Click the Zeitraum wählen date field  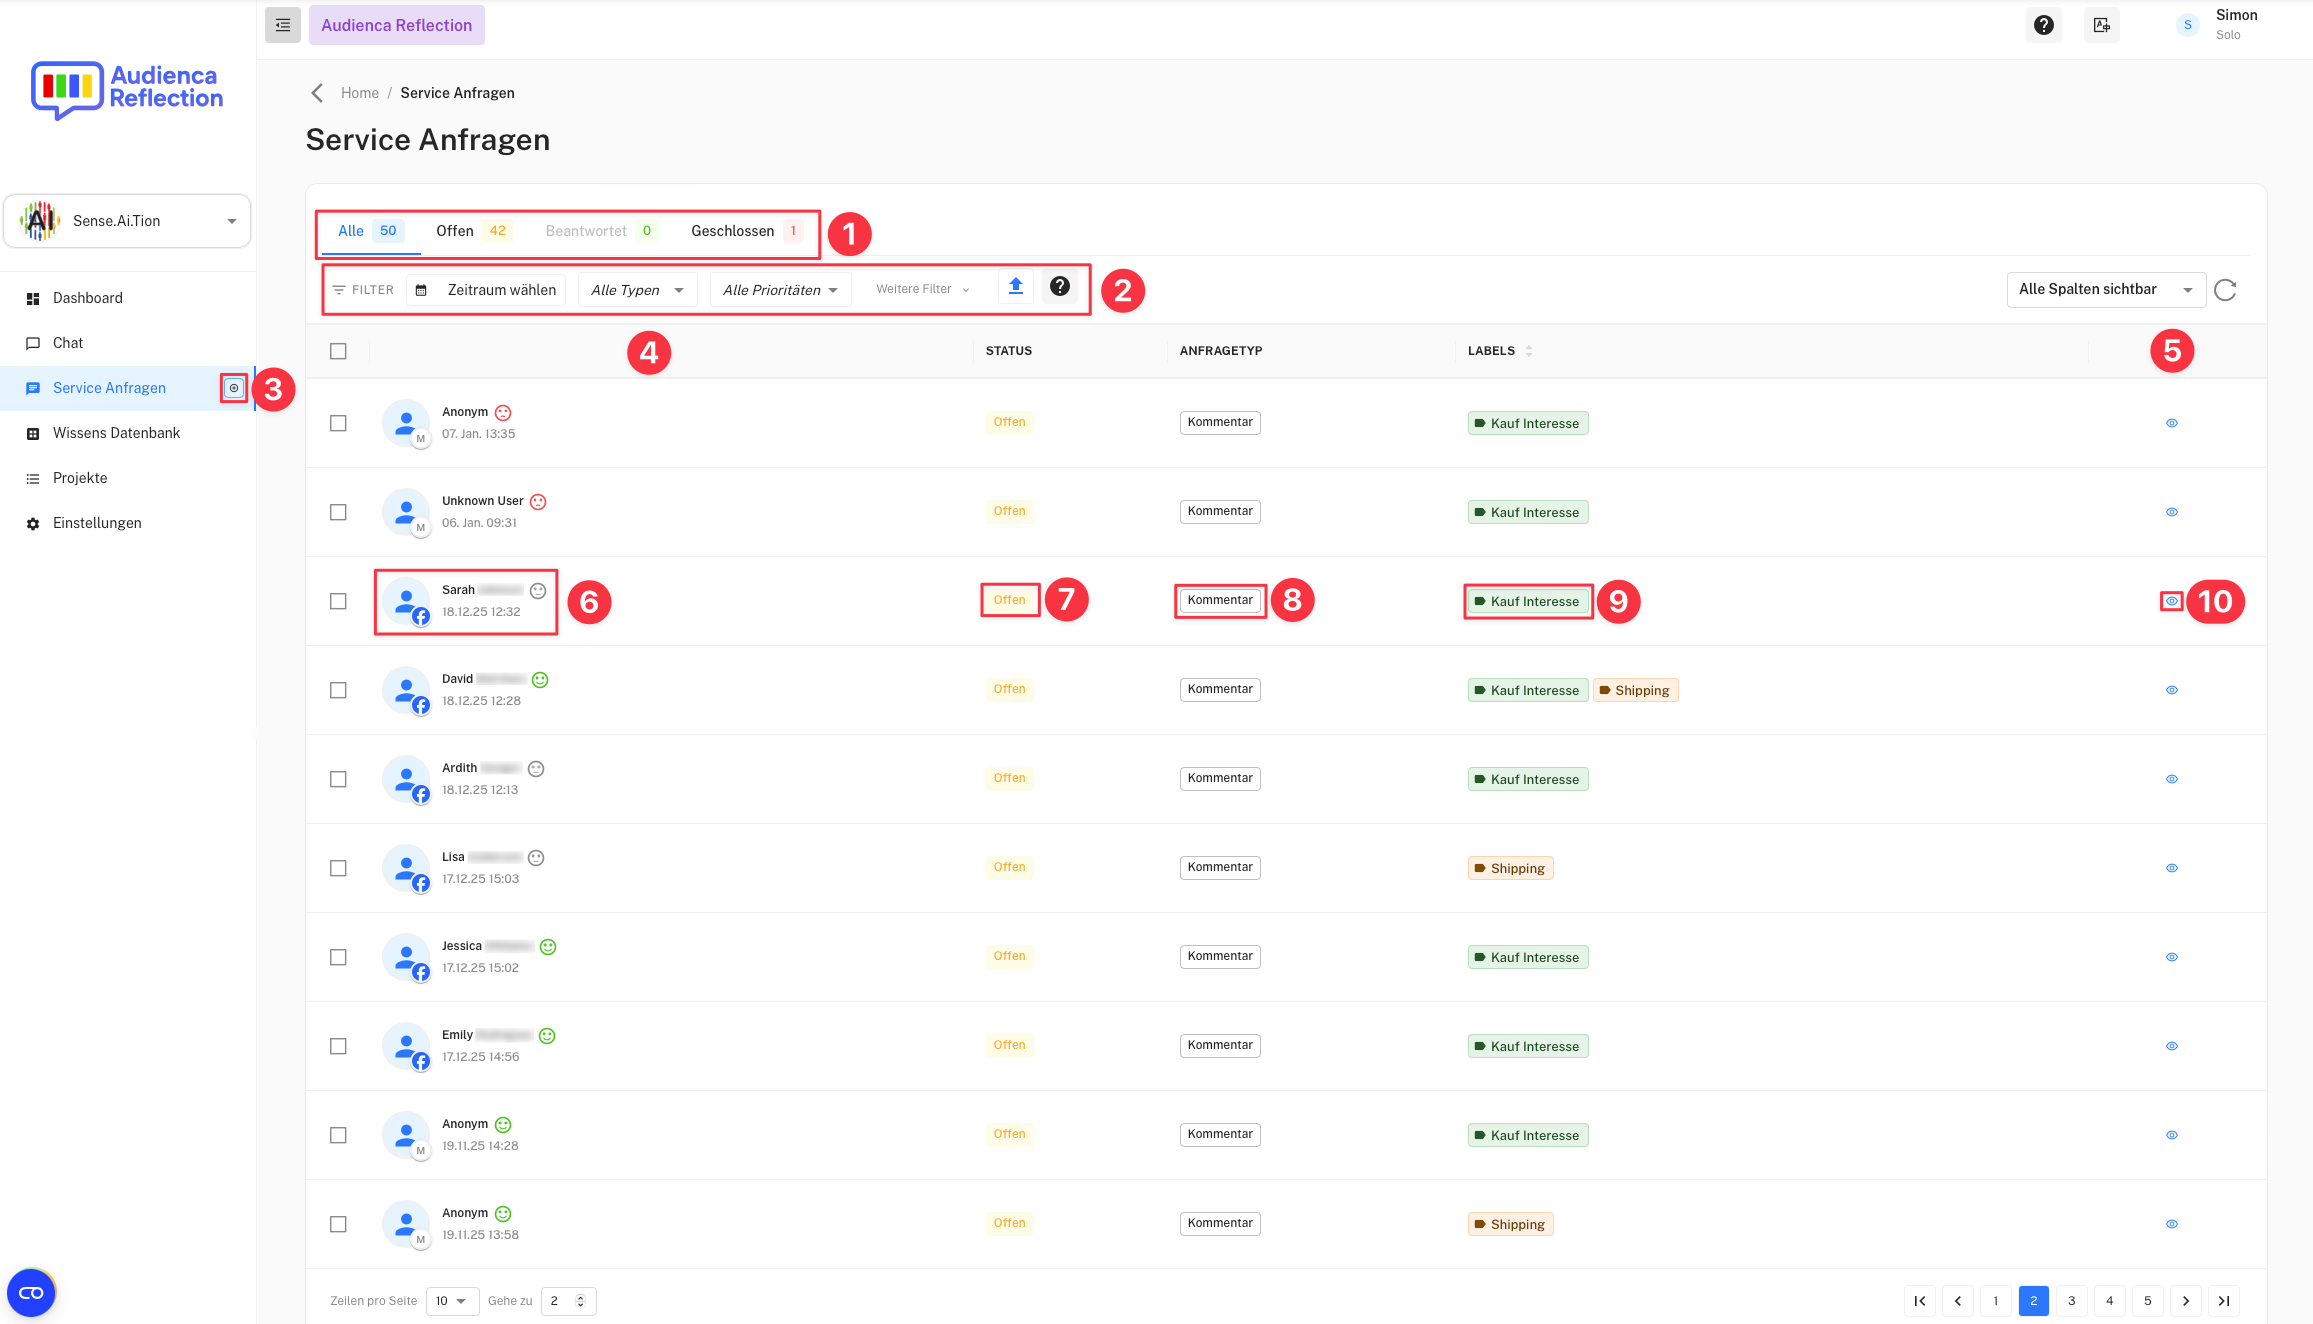(487, 290)
